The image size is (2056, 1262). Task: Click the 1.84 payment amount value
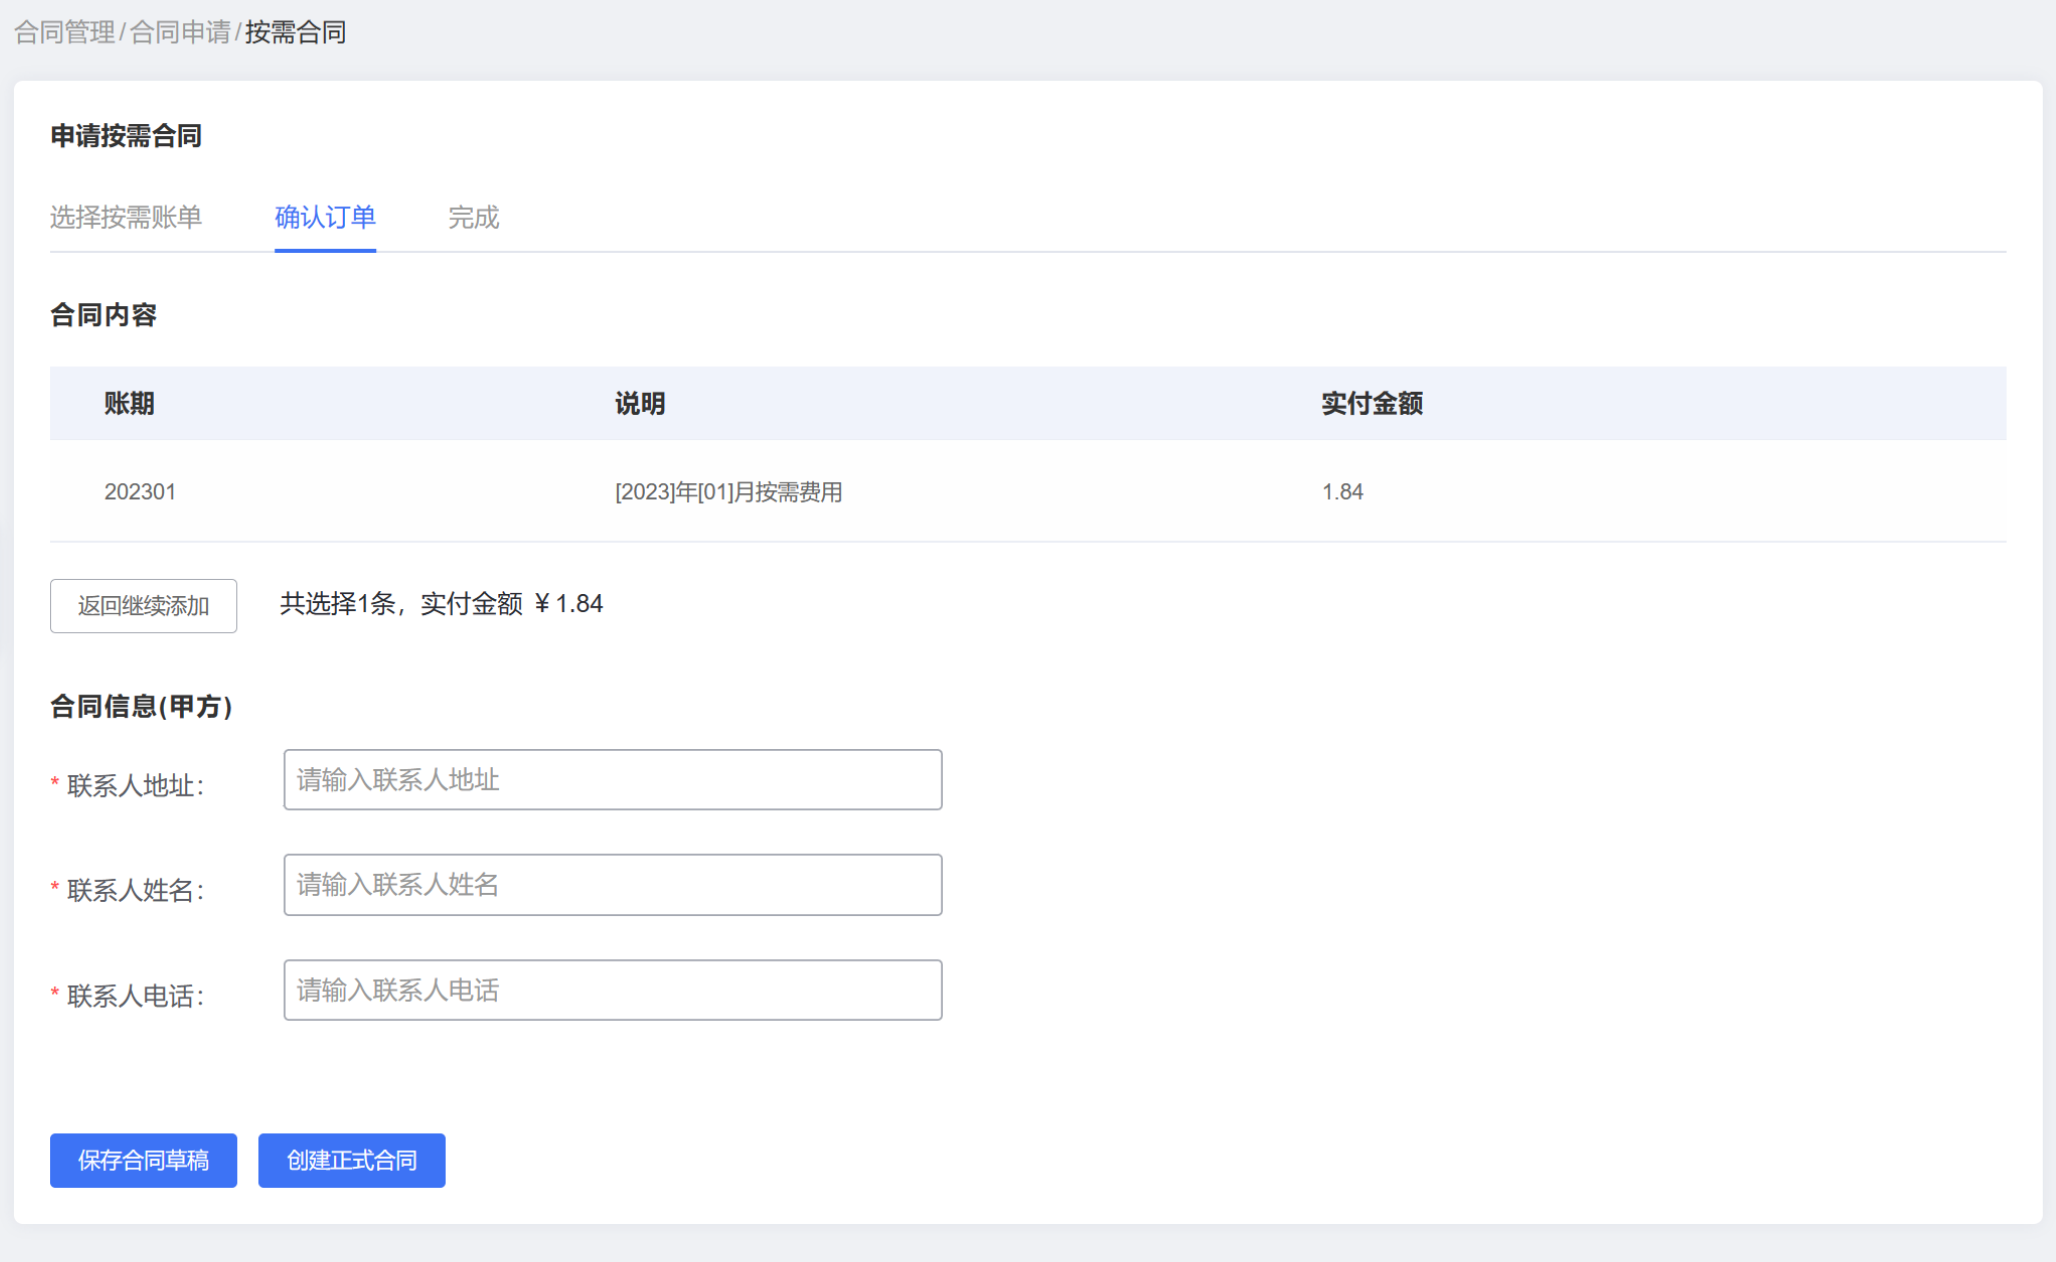1341,491
